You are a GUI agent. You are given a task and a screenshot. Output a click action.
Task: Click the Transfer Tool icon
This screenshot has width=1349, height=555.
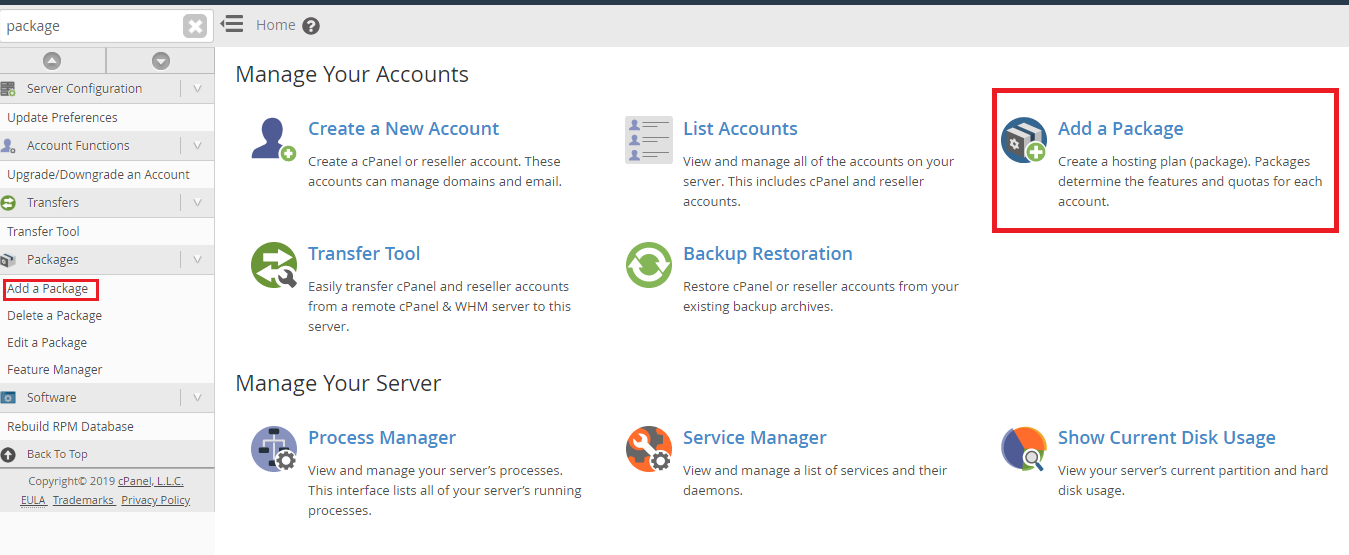click(x=273, y=265)
